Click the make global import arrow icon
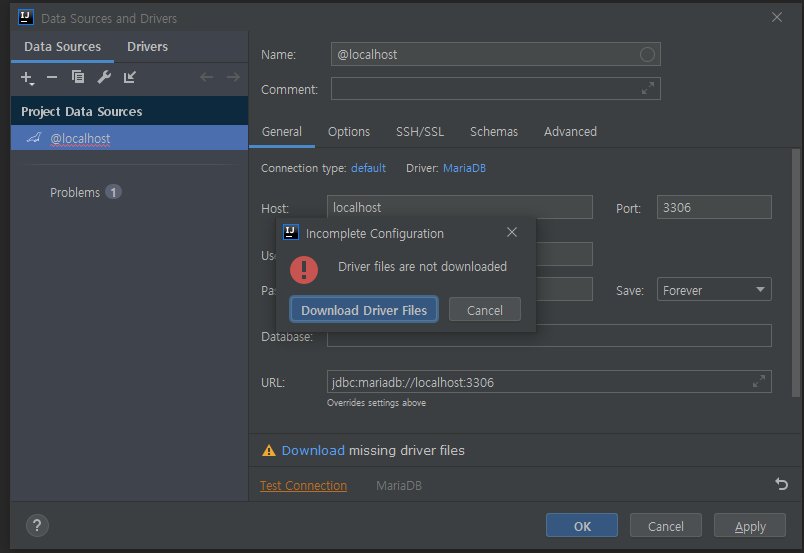 (130, 77)
